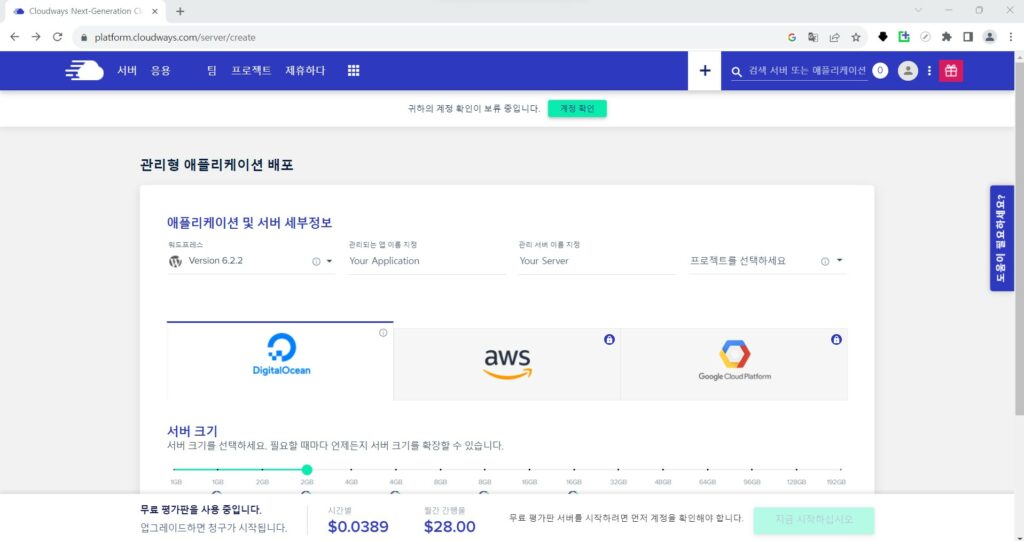Click the WordPress logo icon
The image size is (1024, 541).
click(175, 261)
